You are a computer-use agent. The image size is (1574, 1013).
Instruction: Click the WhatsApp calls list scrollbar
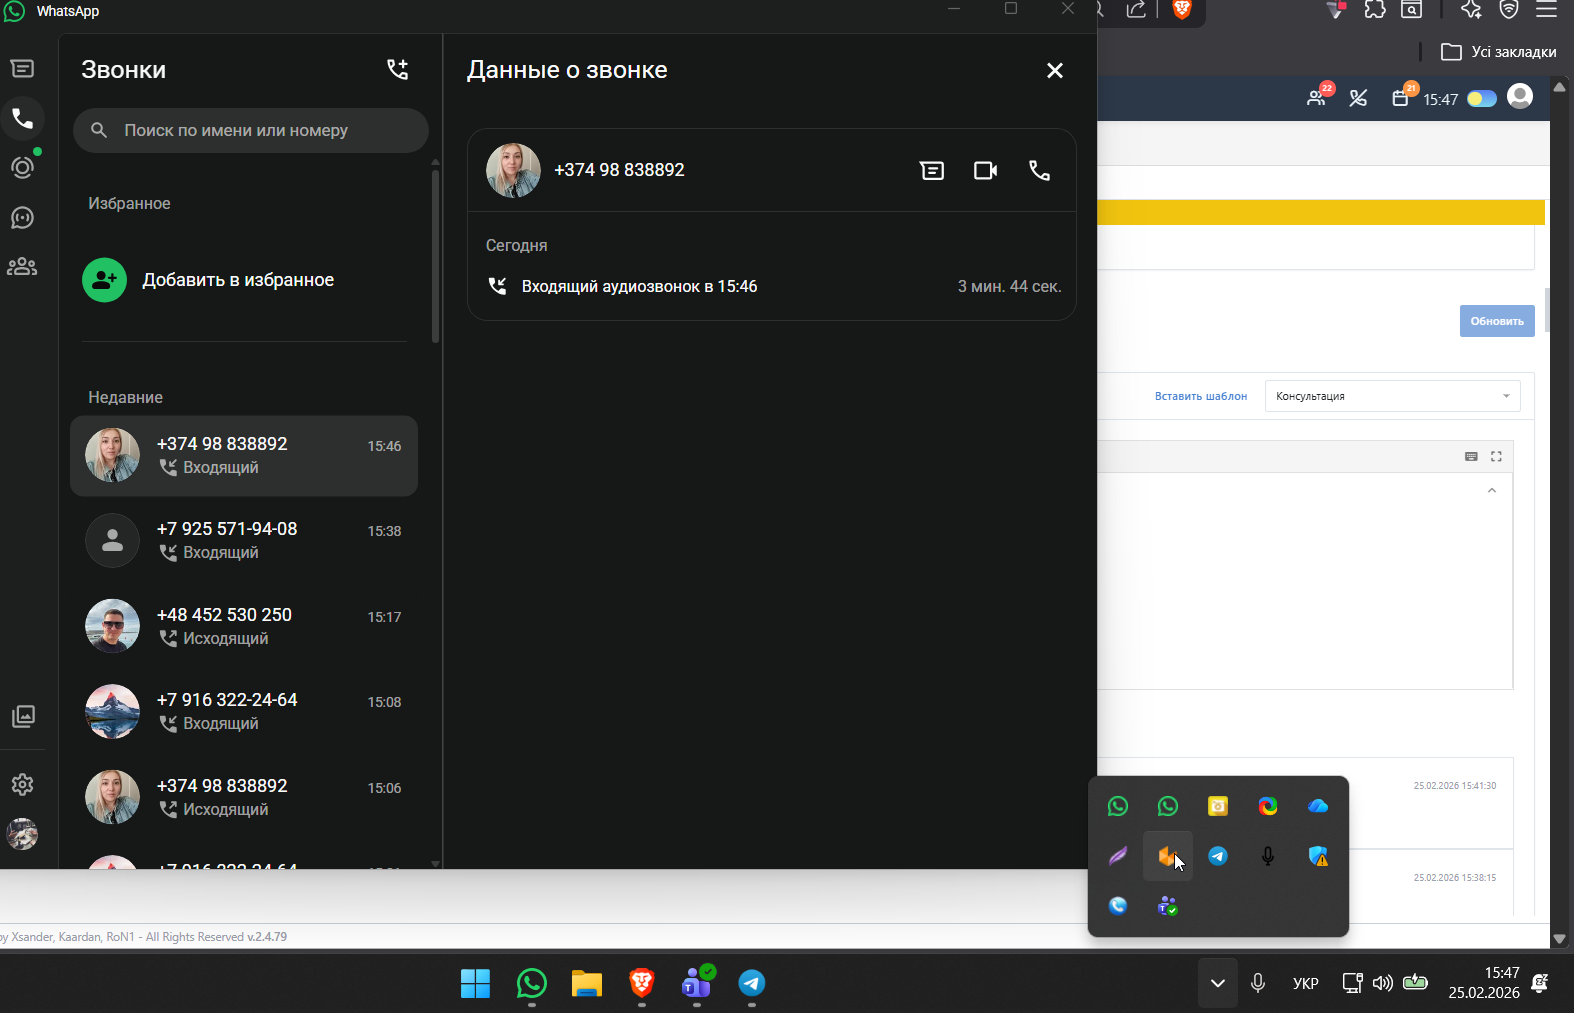pos(435,256)
